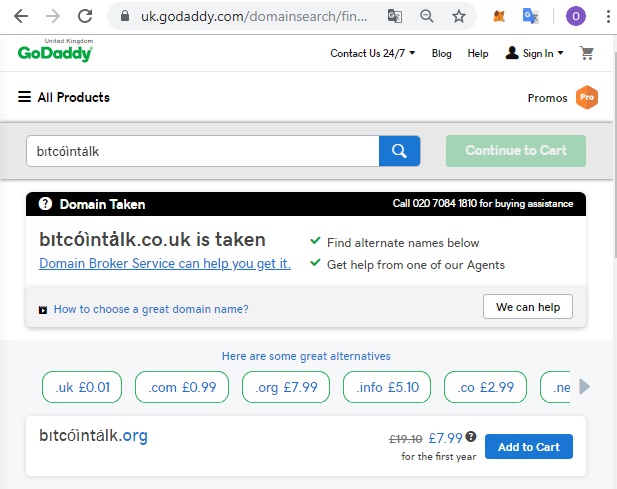The image size is (617, 489).
Task: Select the .org £7.99 alternative
Action: [286, 387]
